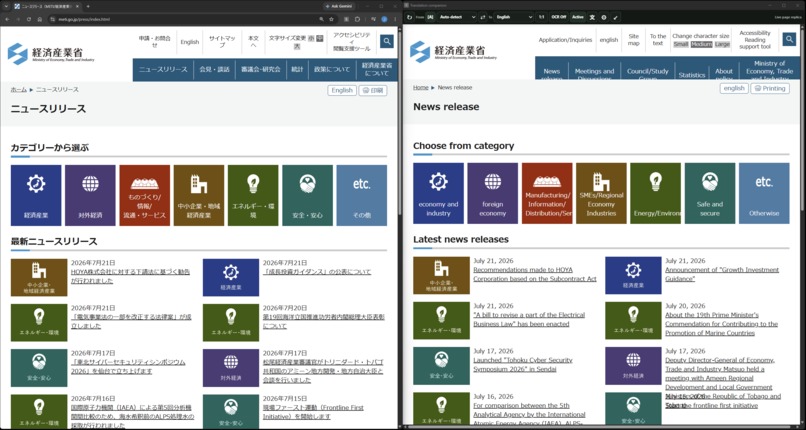Reload the page in Chrome

(x=29, y=19)
